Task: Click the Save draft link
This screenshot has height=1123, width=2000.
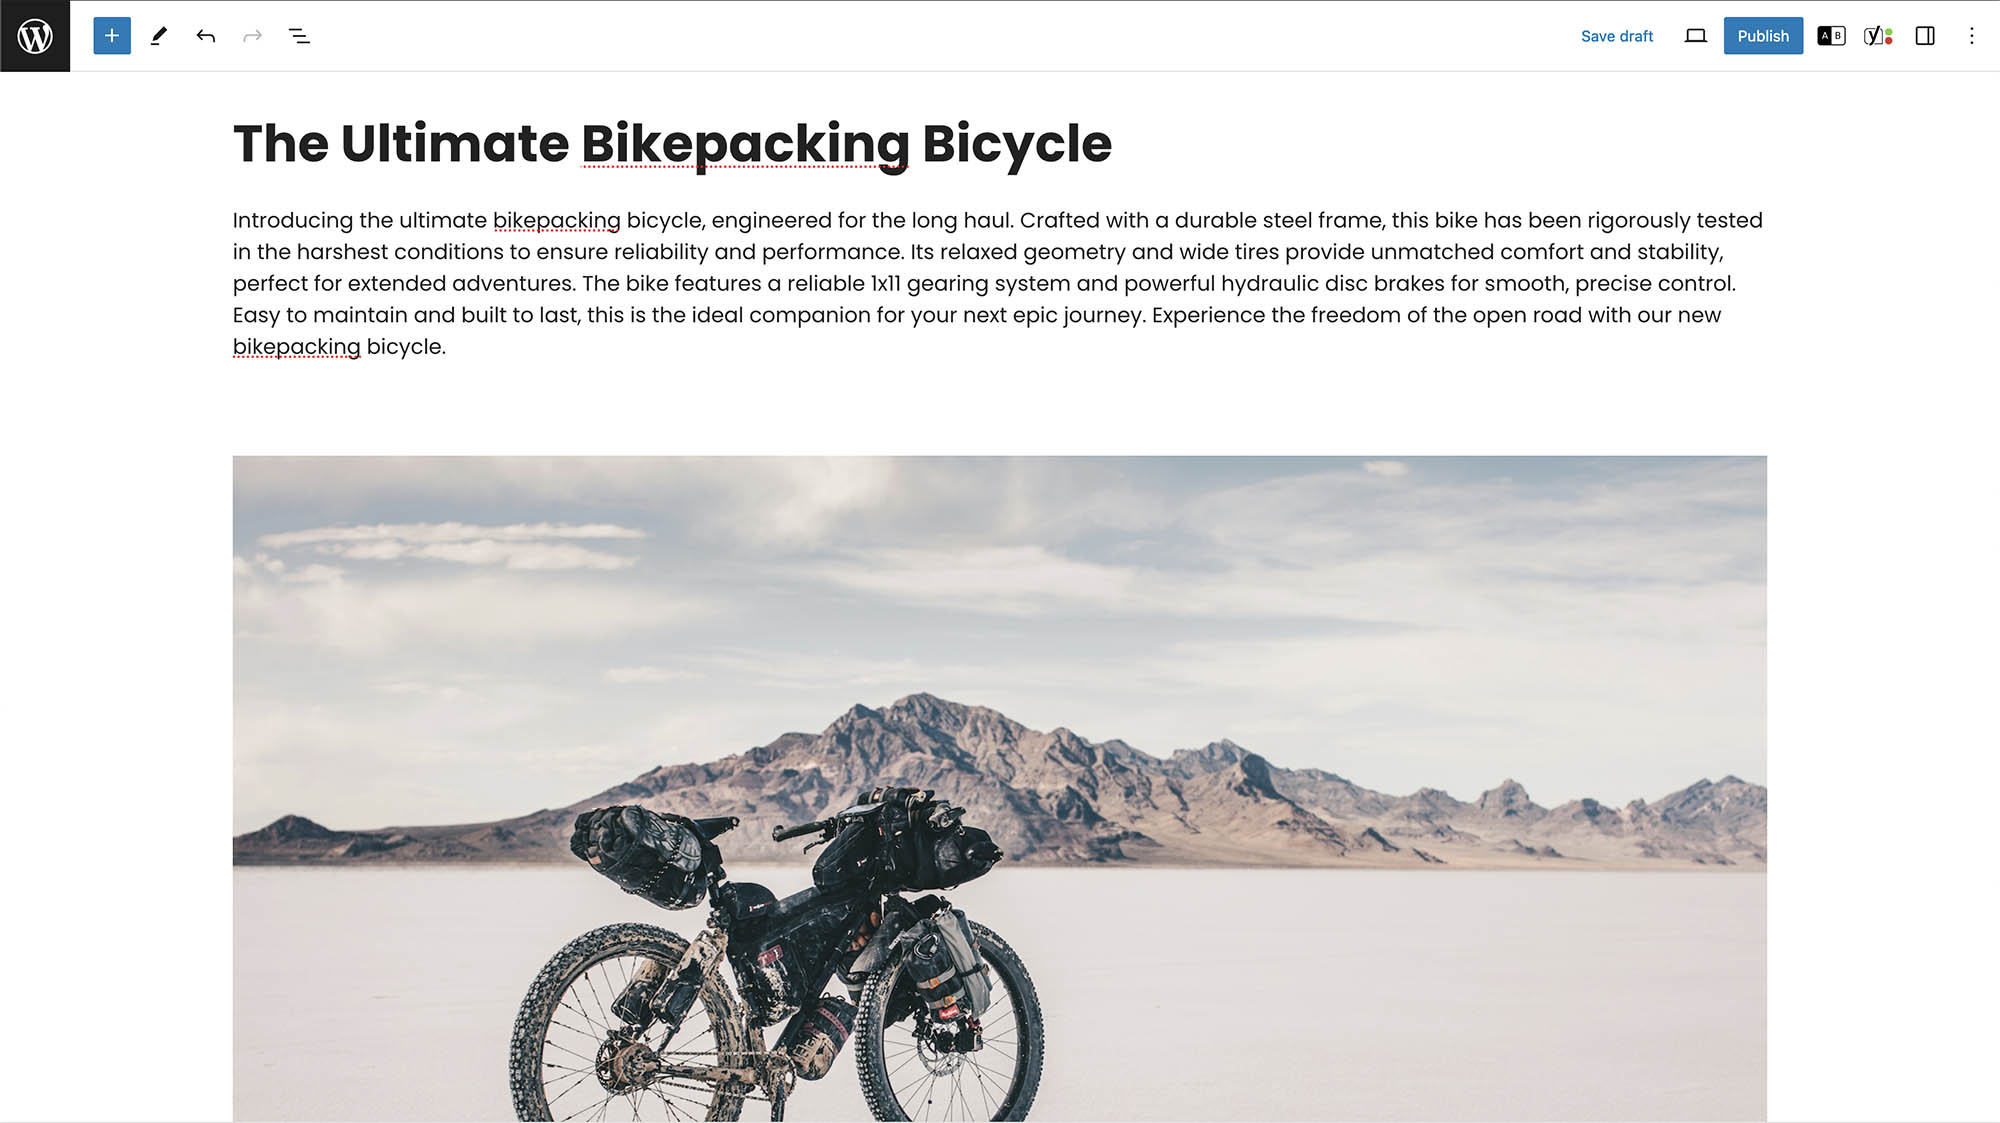Action: point(1617,36)
